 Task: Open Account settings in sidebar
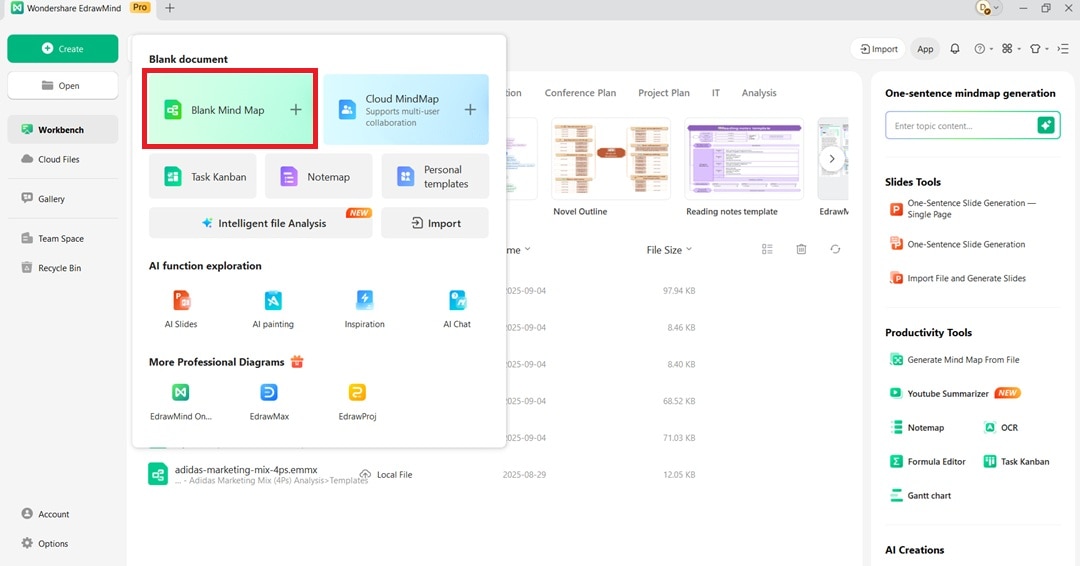tap(45, 514)
